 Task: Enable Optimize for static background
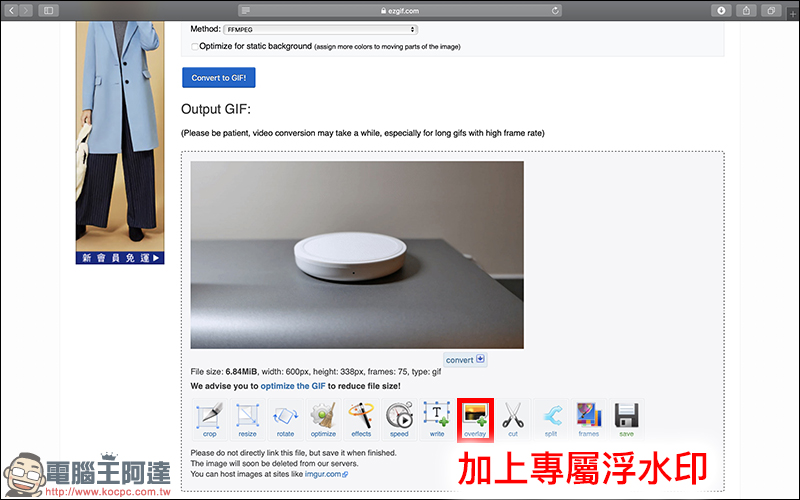point(194,46)
